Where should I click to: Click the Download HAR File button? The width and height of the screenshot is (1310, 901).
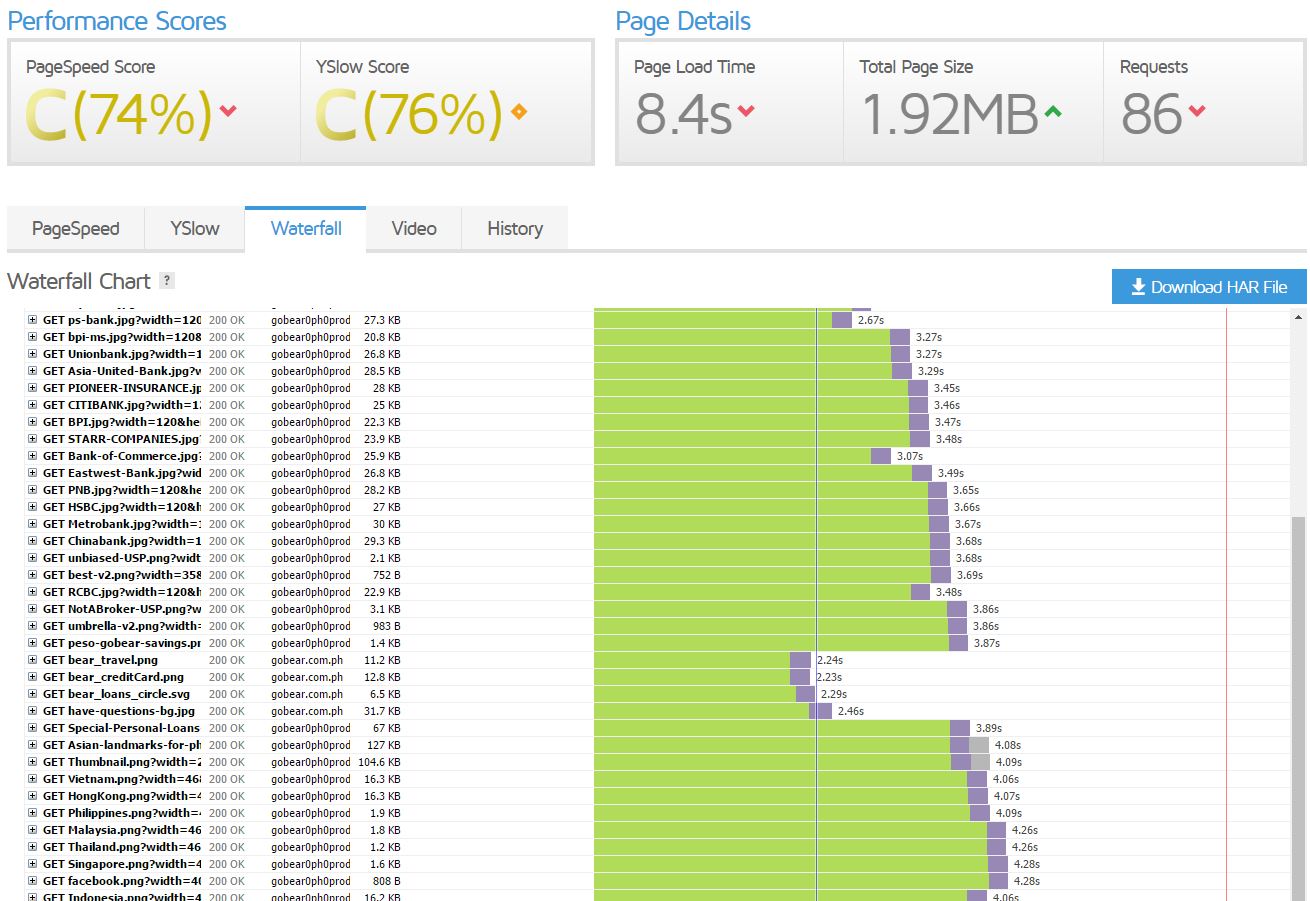tap(1208, 287)
